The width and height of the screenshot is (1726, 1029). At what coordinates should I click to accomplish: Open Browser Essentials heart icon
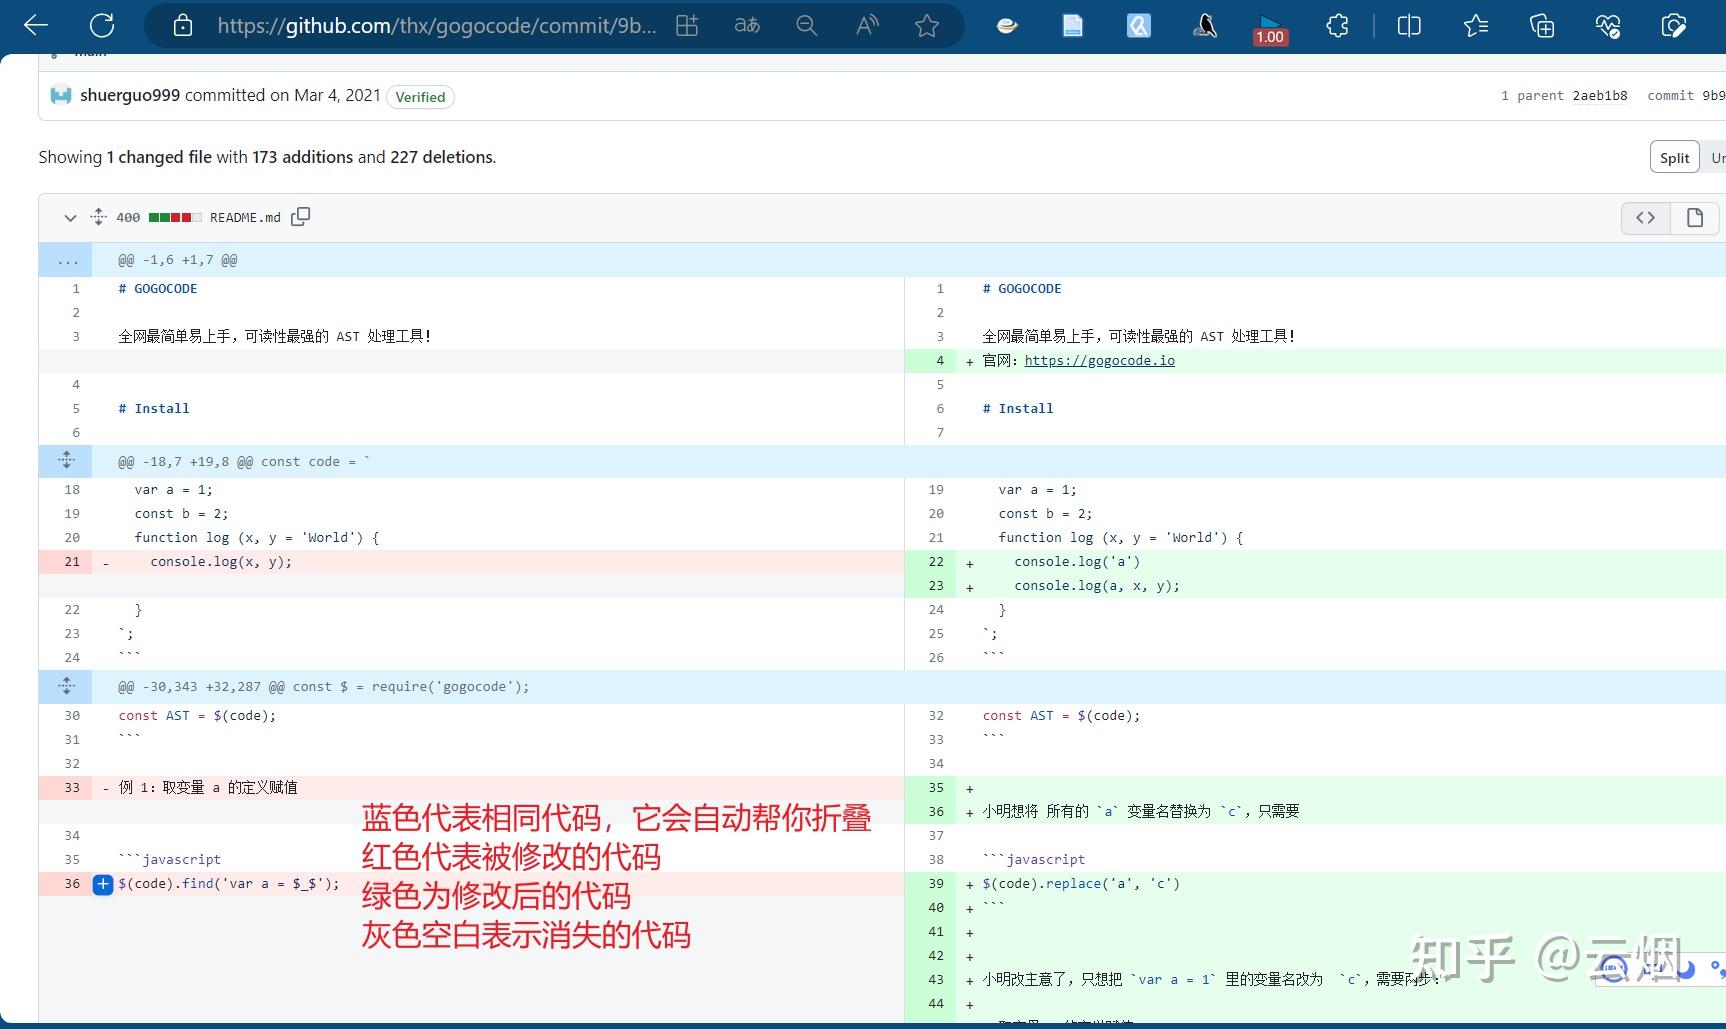pos(1608,26)
